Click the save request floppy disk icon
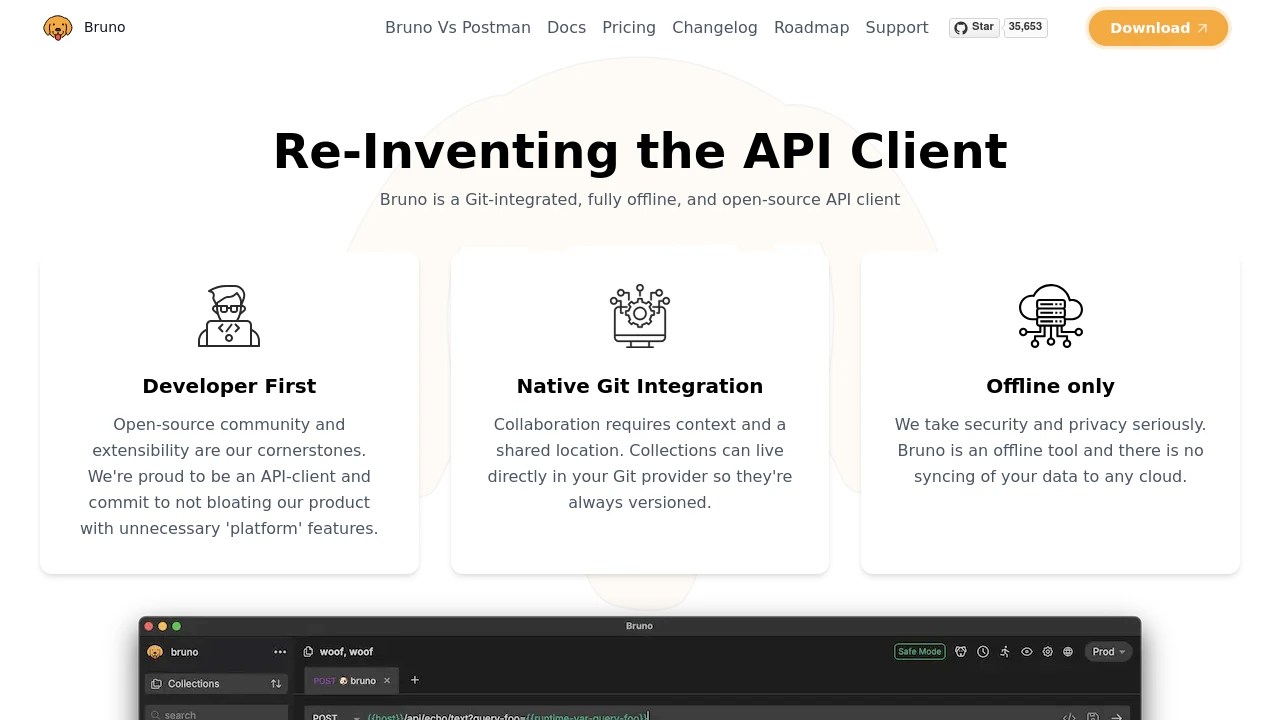The width and height of the screenshot is (1280, 720). point(1093,716)
